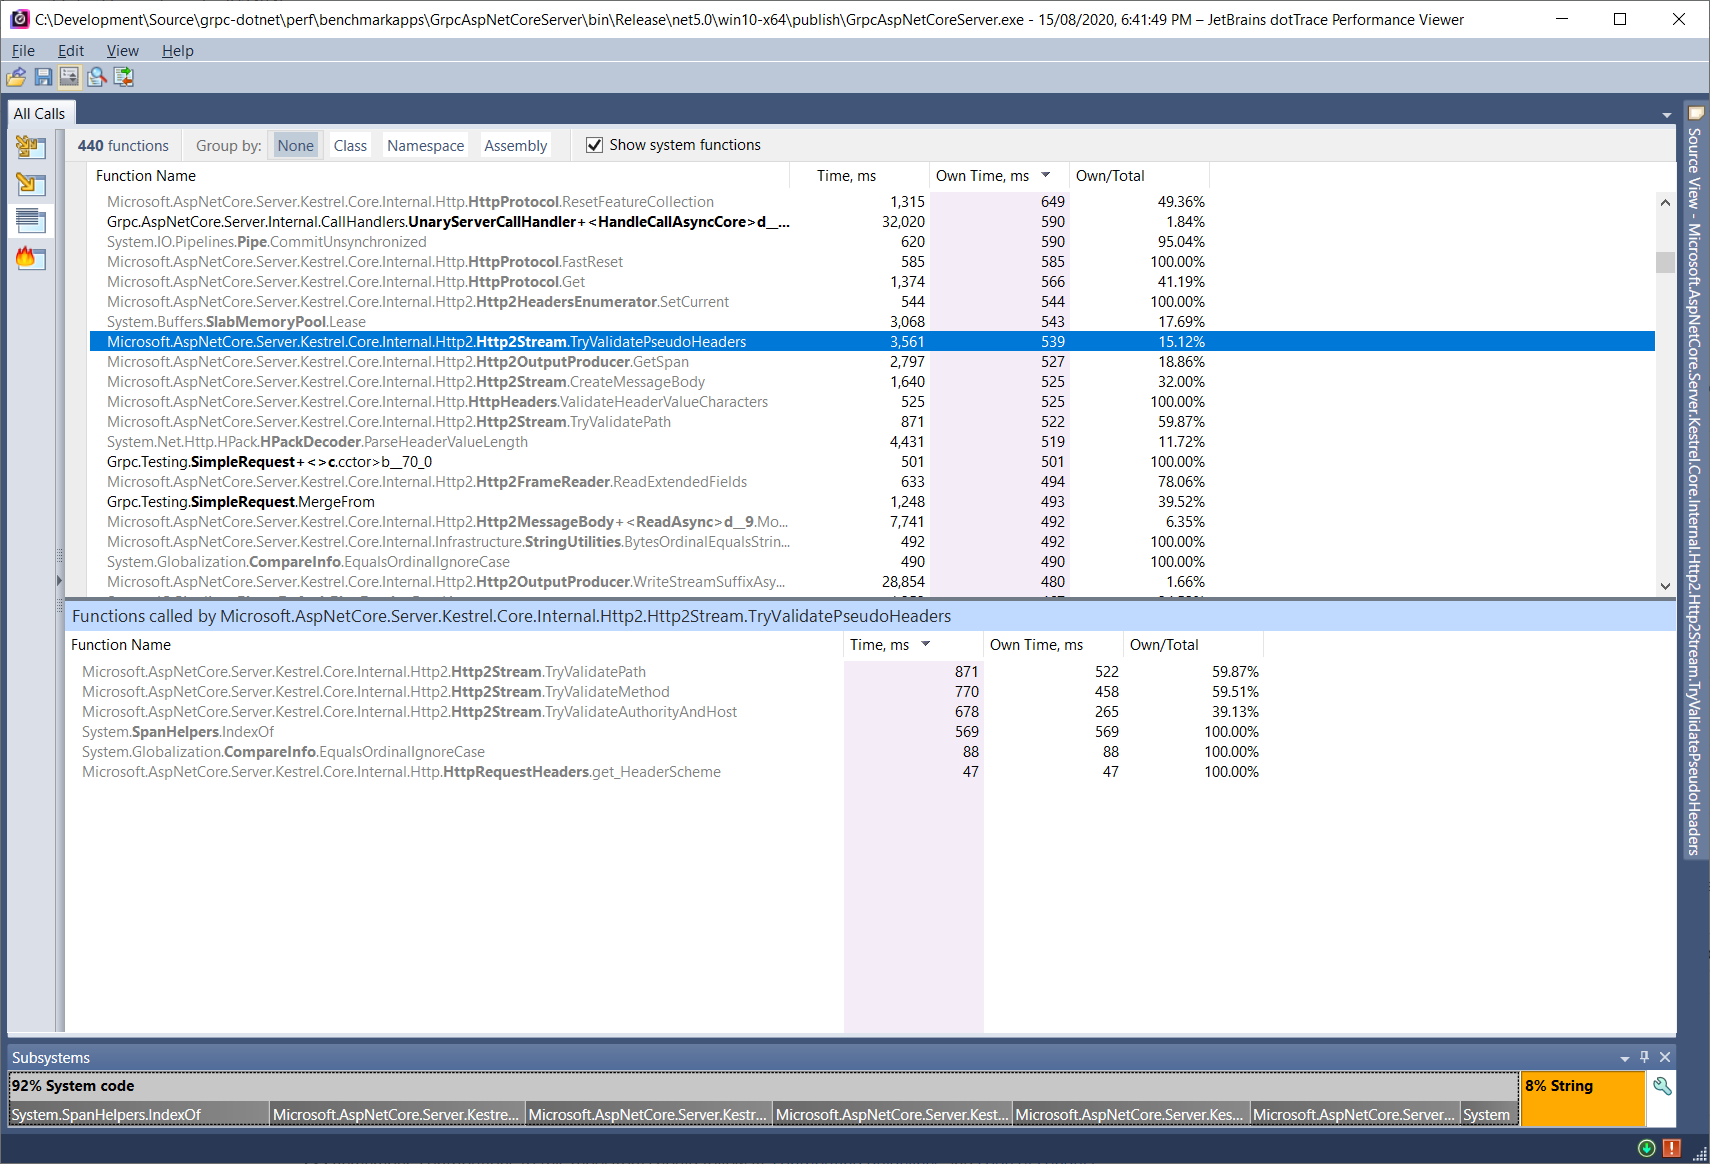Select HttpHeaders.ValidateHeaderValueCharacters row

(x=872, y=402)
